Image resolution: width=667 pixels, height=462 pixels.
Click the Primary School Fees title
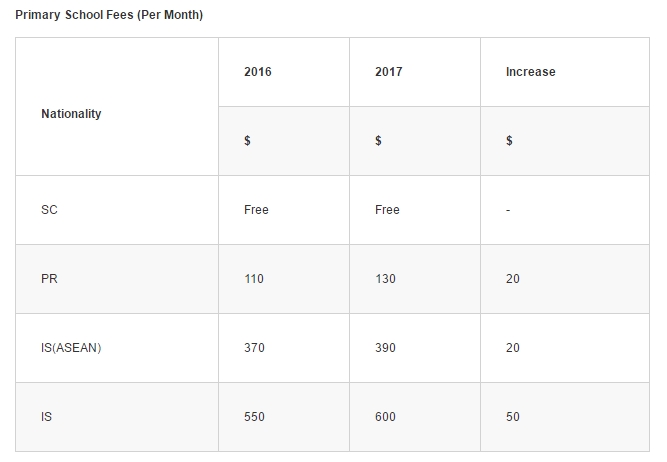click(109, 15)
